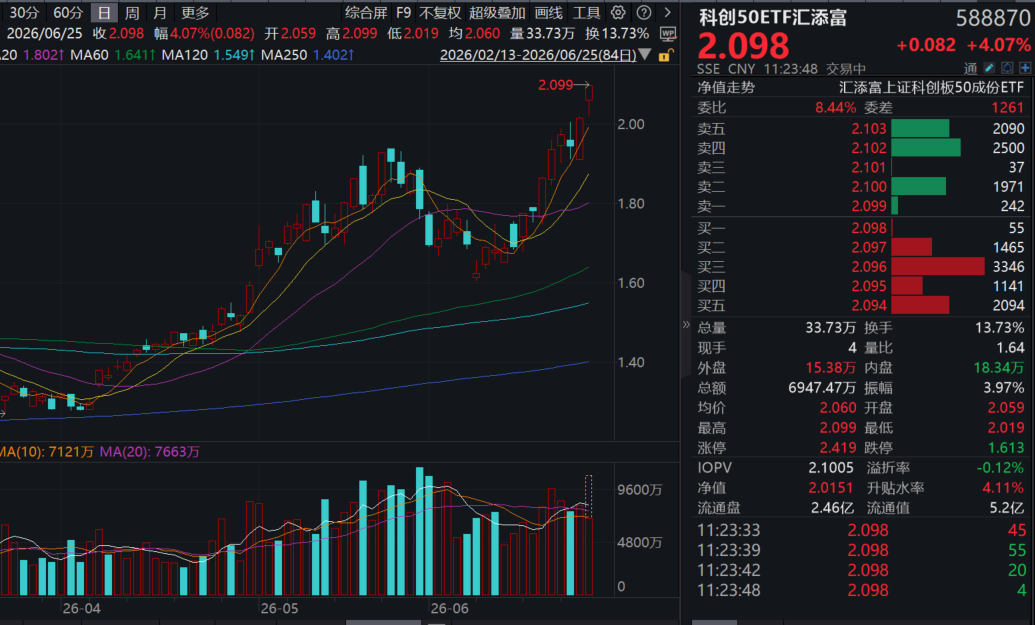Click the date range 2026/02/13-2026/06/25 link

coord(538,55)
